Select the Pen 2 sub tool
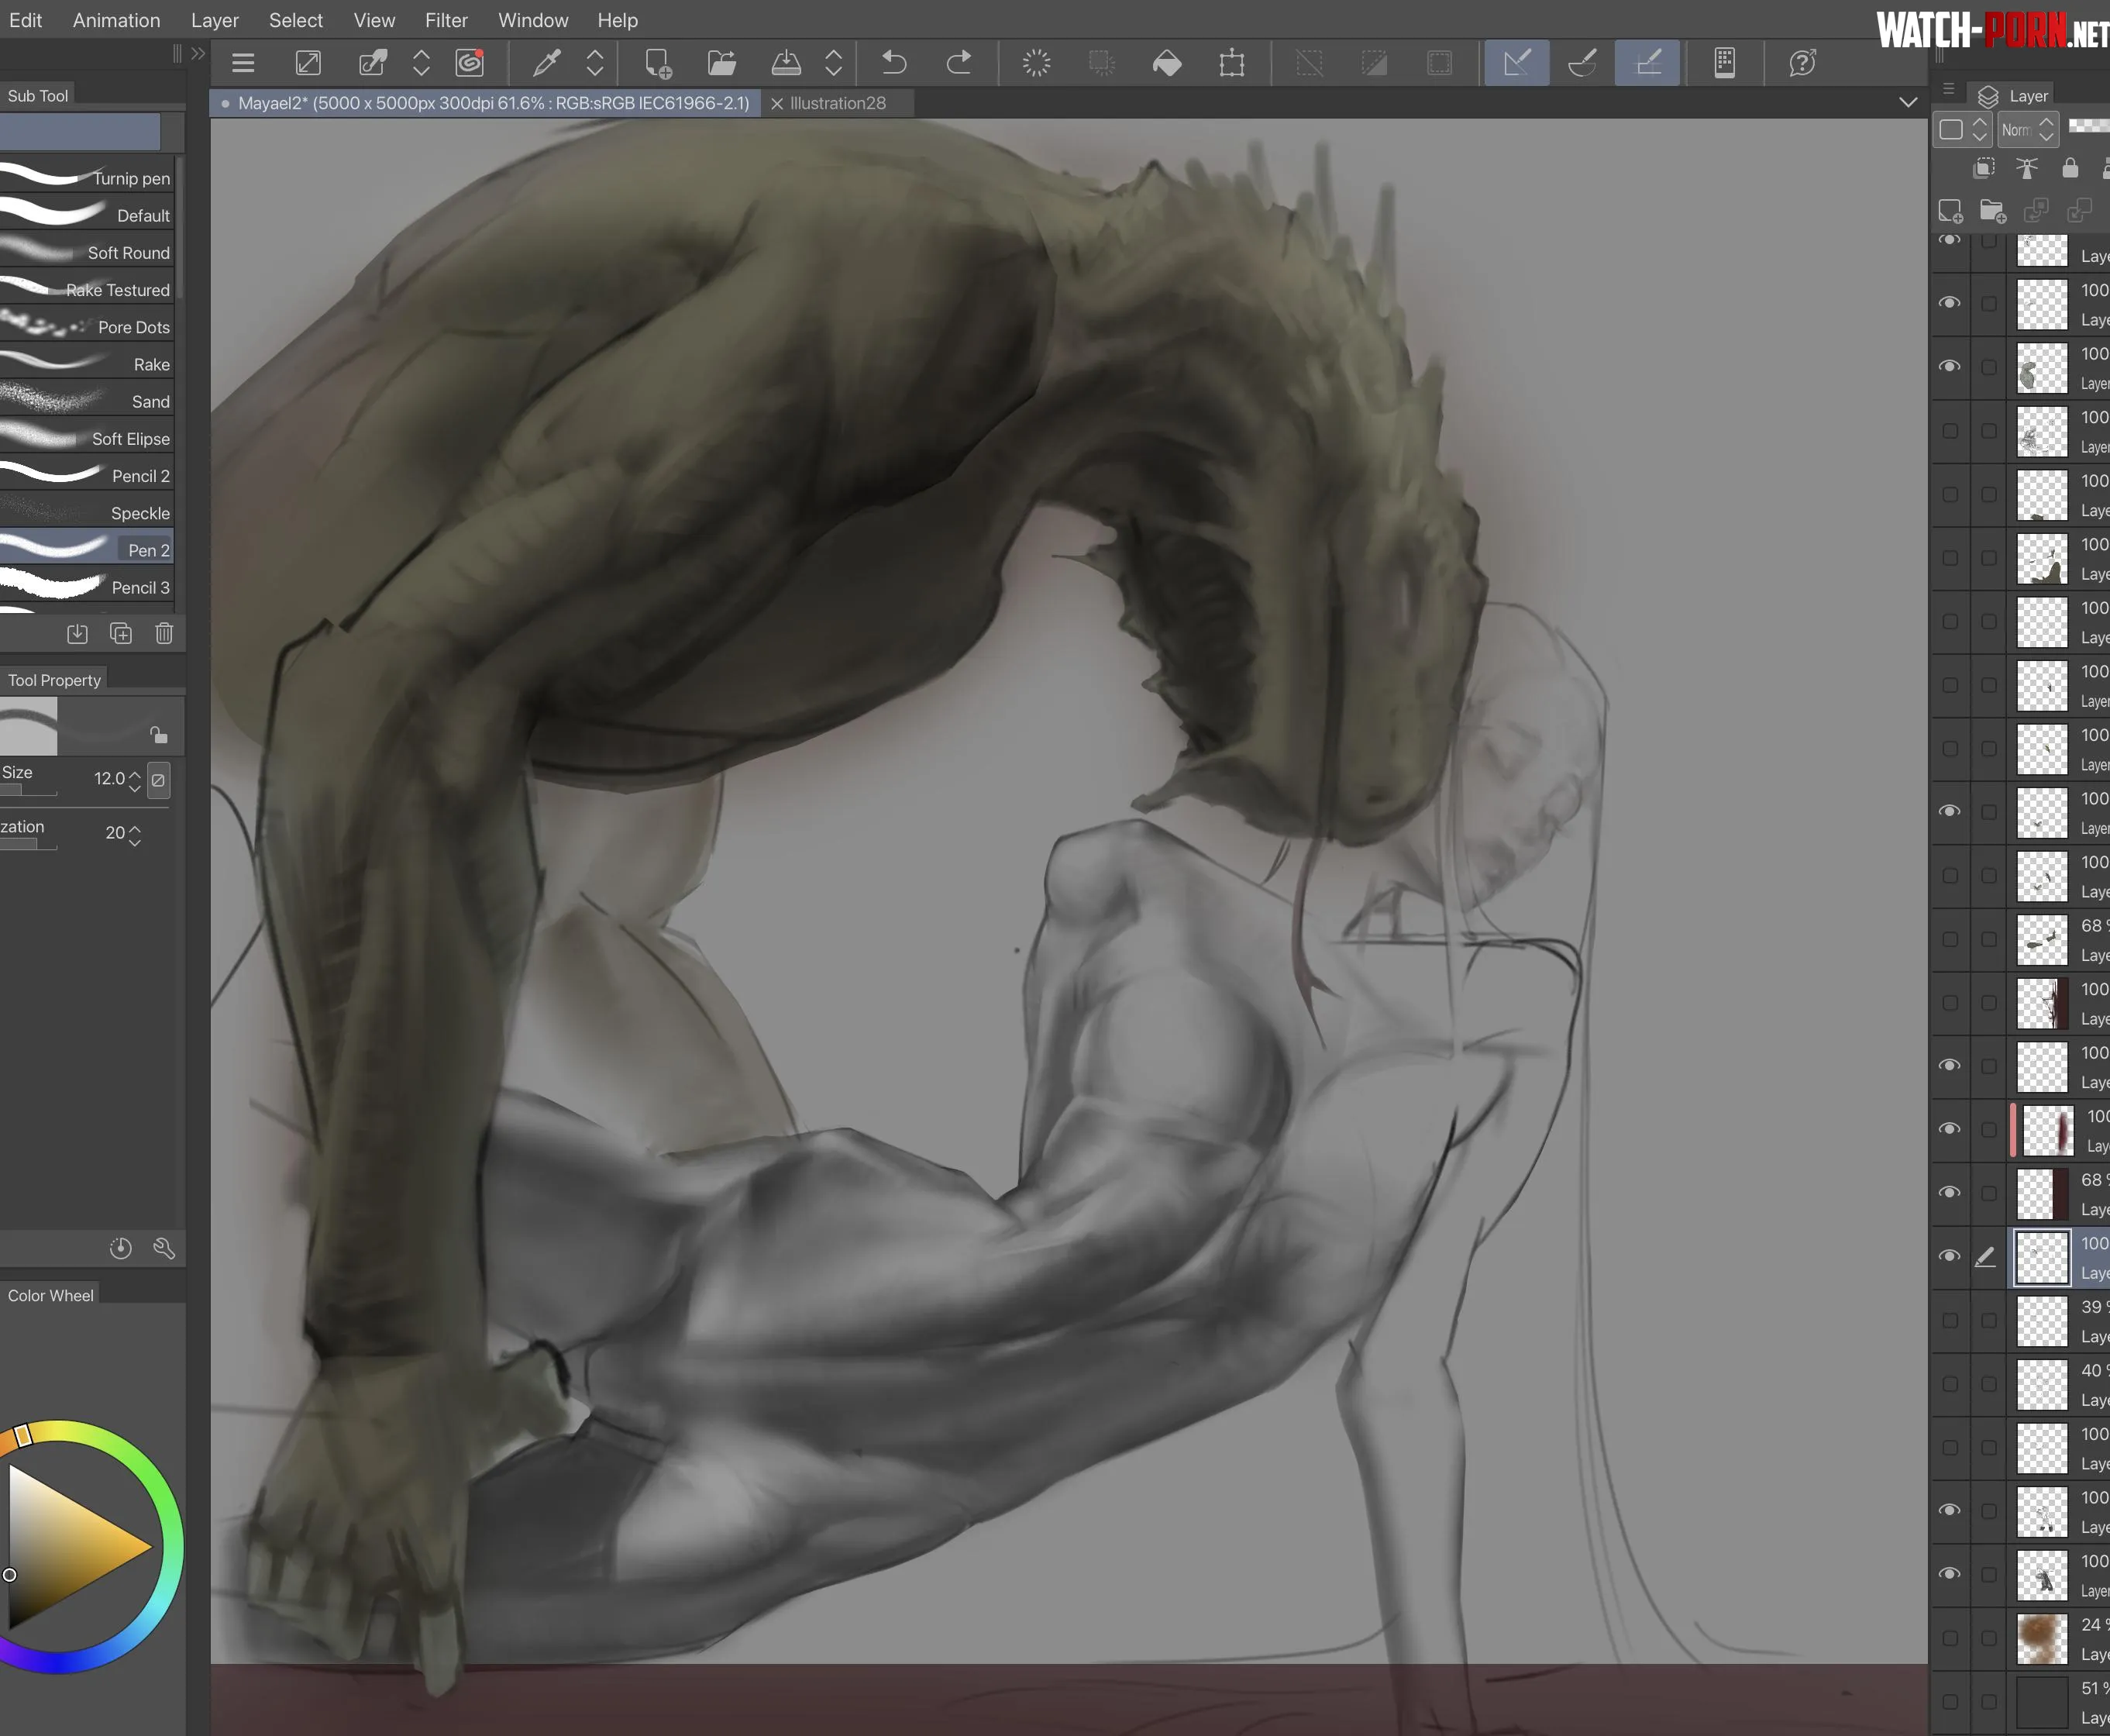Image resolution: width=2110 pixels, height=1736 pixels. (x=150, y=549)
